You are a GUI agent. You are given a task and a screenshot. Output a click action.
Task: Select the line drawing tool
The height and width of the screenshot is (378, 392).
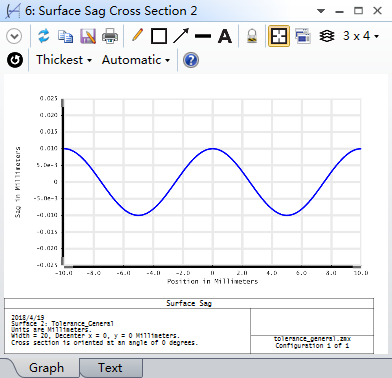(x=203, y=36)
